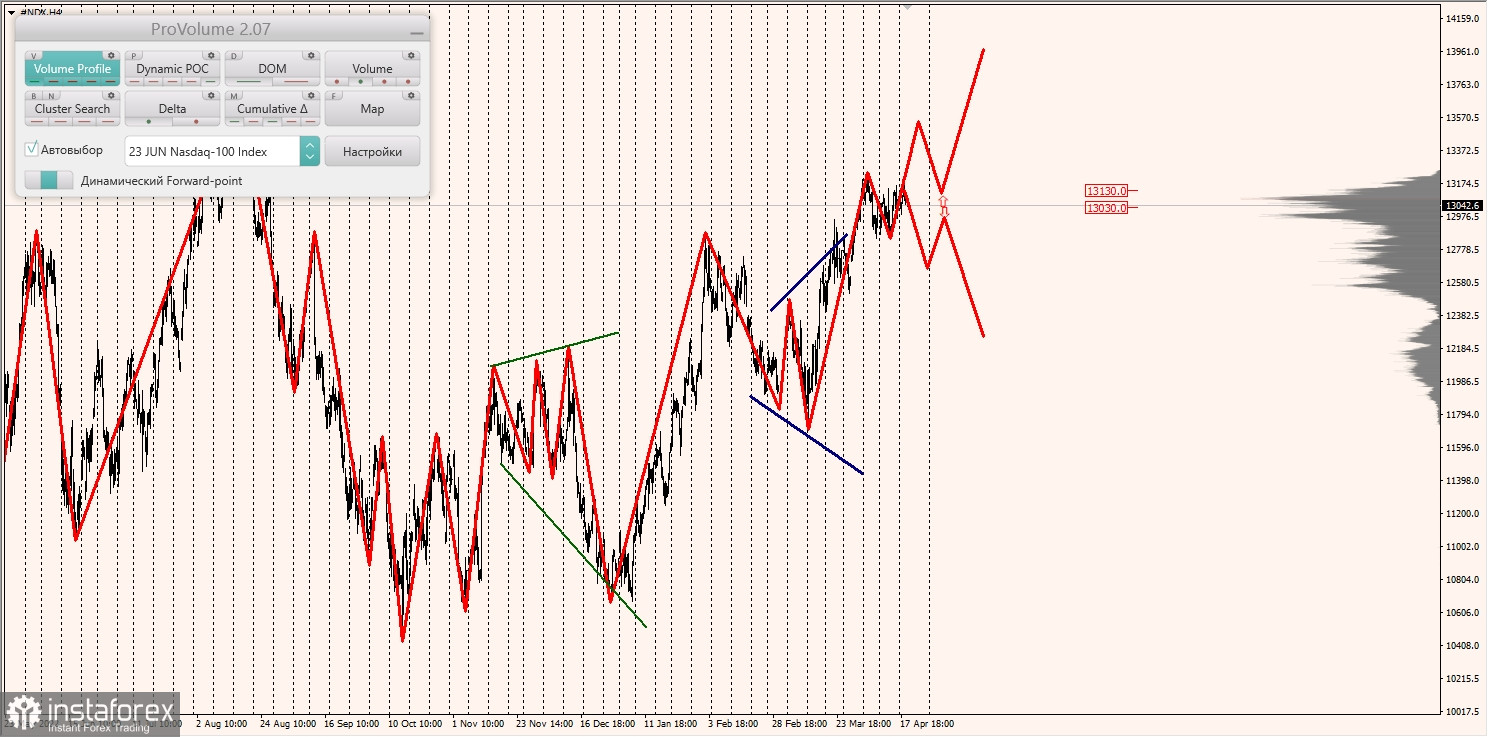This screenshot has width=1488, height=737.
Task: Open Delta settings gear icon
Action: (x=211, y=96)
